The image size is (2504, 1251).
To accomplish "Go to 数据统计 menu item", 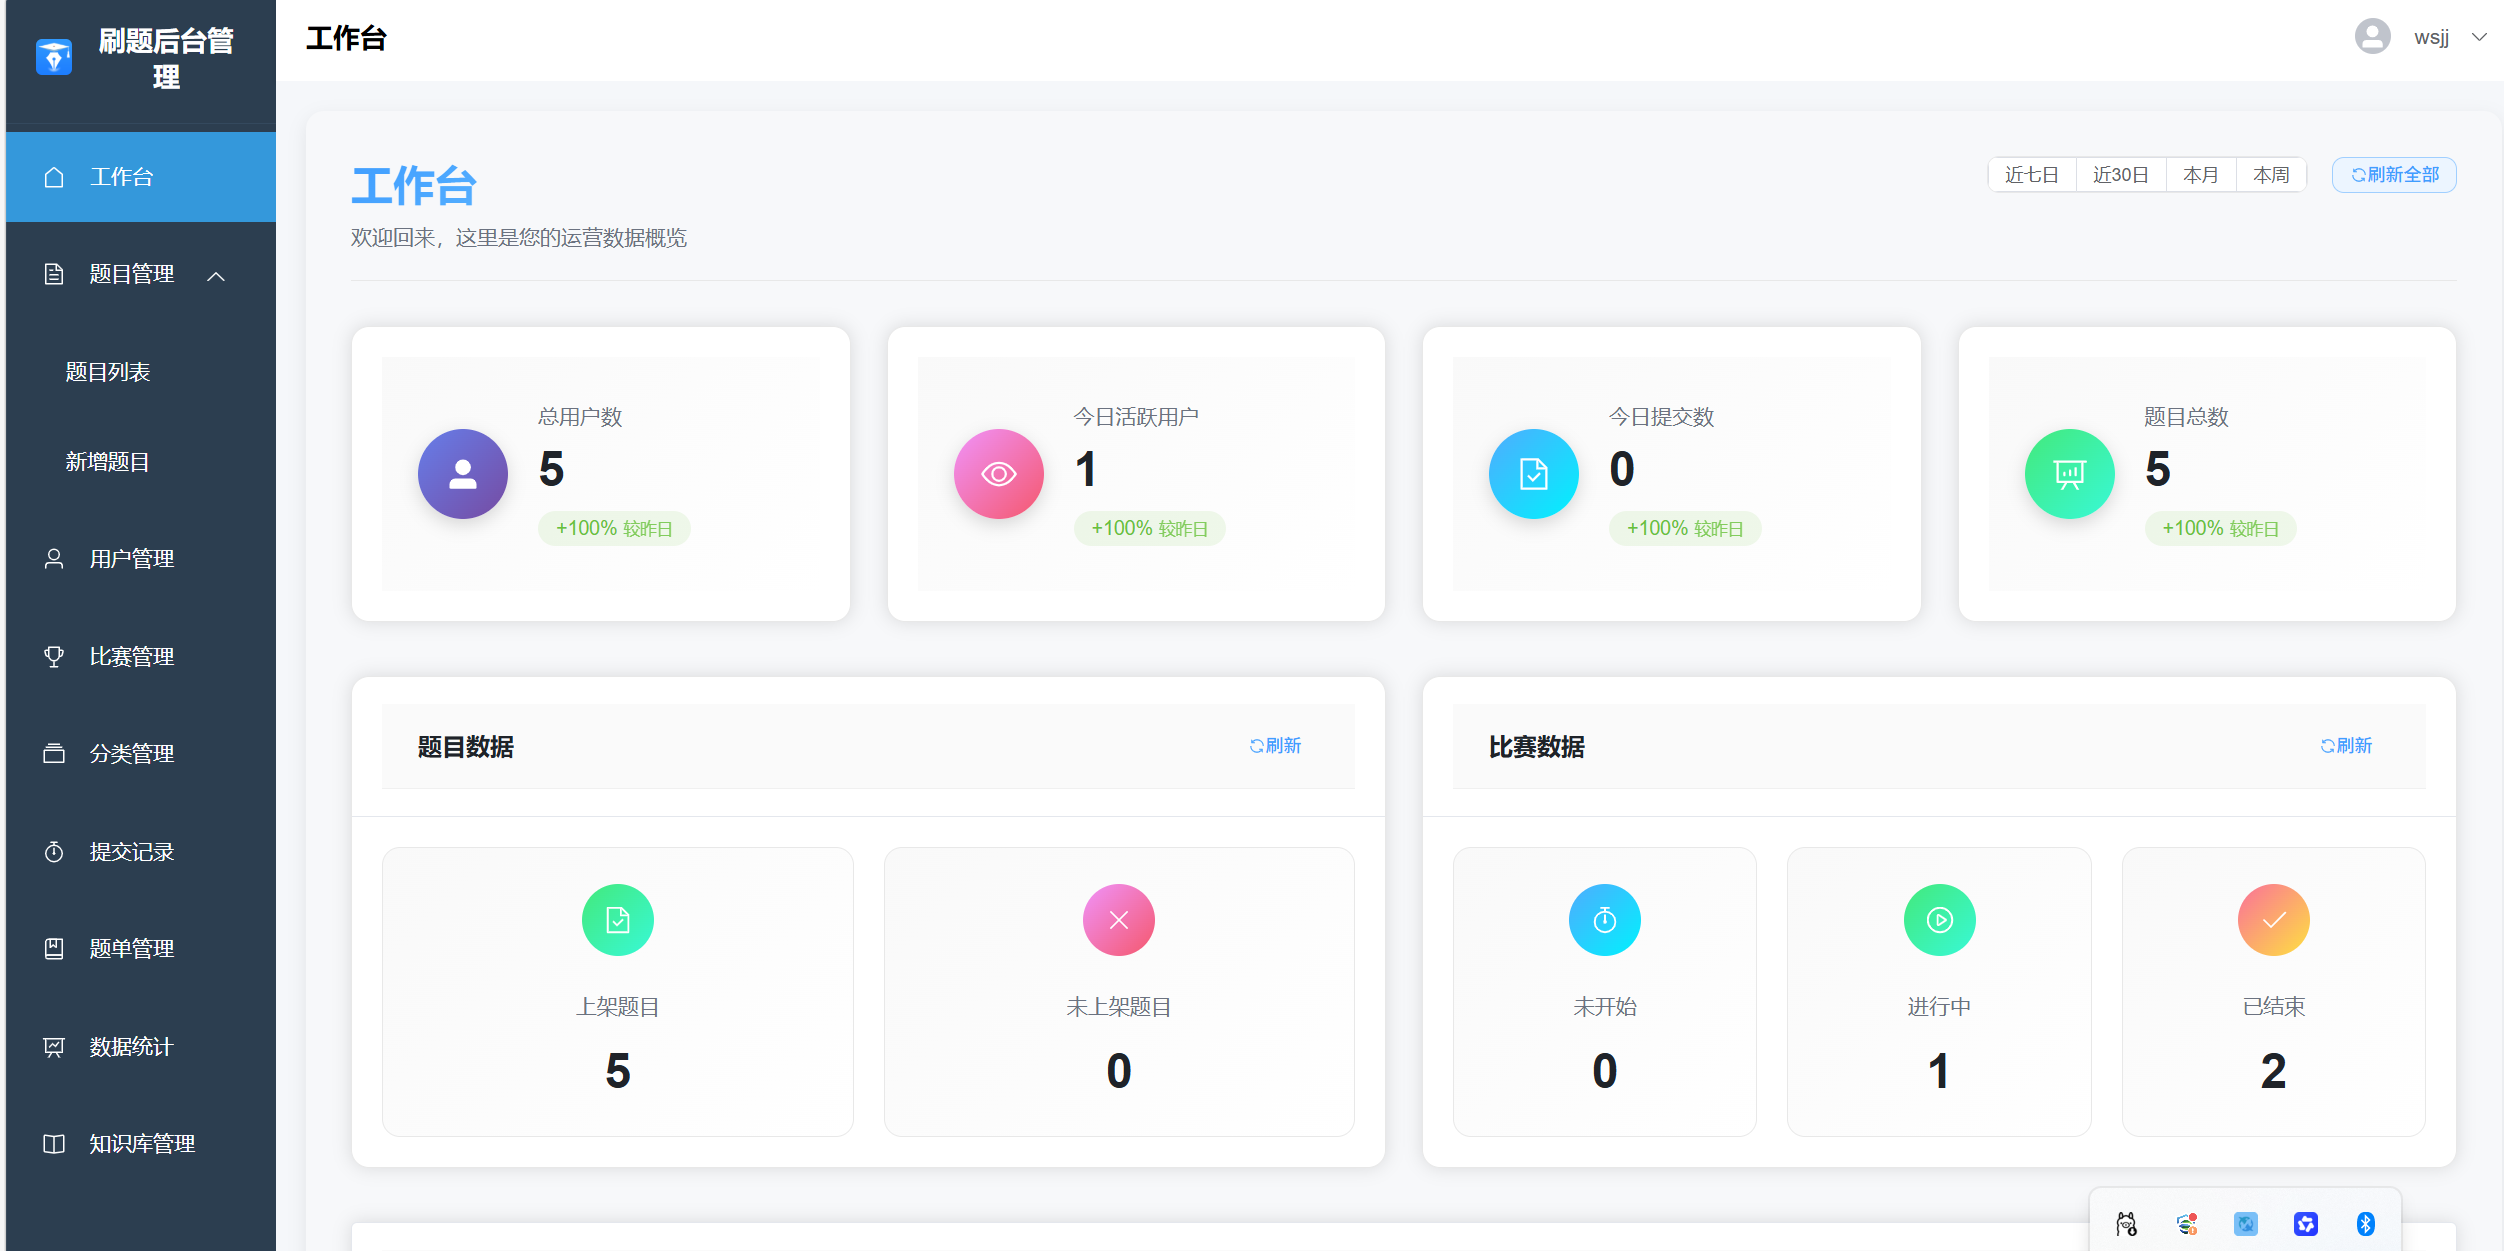I will [x=131, y=1046].
